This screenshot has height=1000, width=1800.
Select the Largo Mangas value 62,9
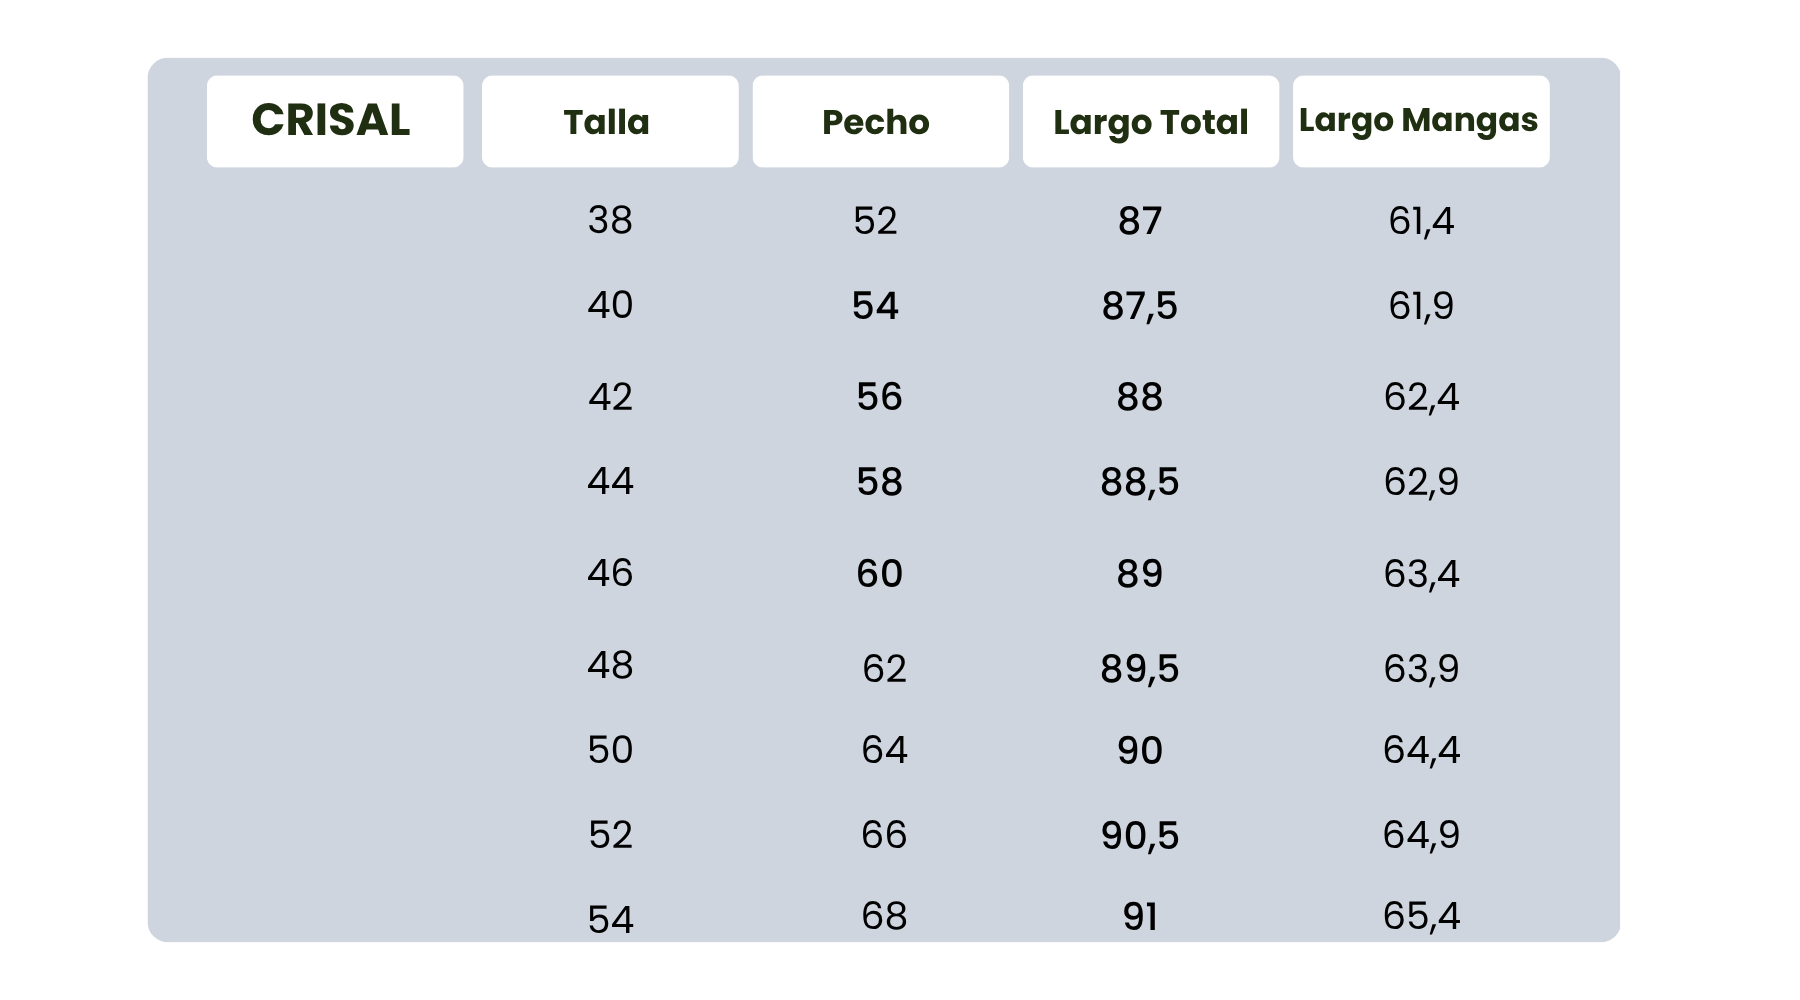pos(1421,482)
